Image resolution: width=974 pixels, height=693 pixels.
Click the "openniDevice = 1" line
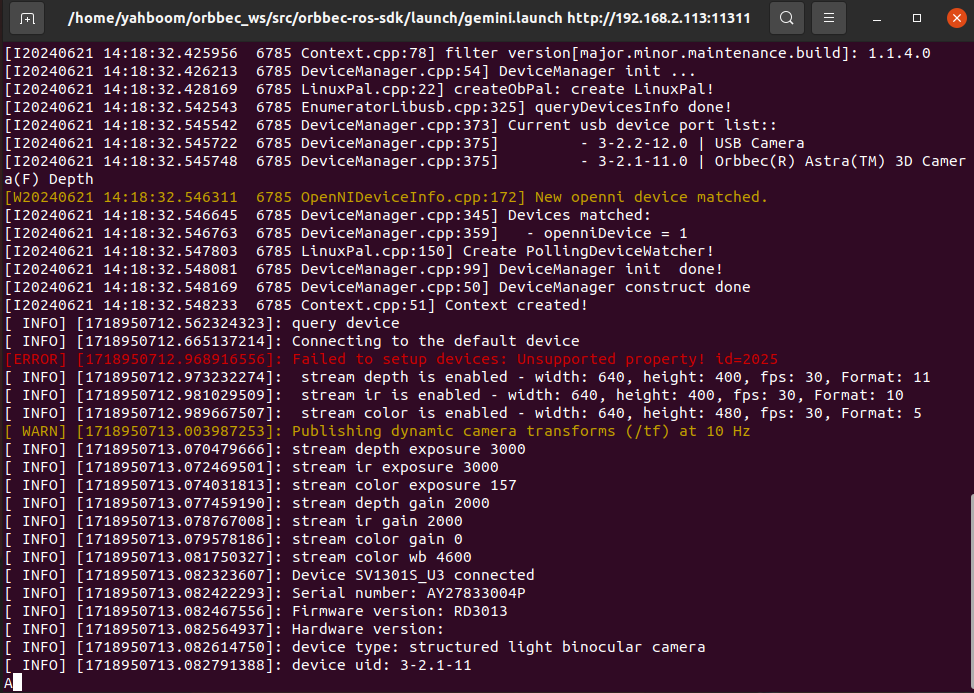346,233
